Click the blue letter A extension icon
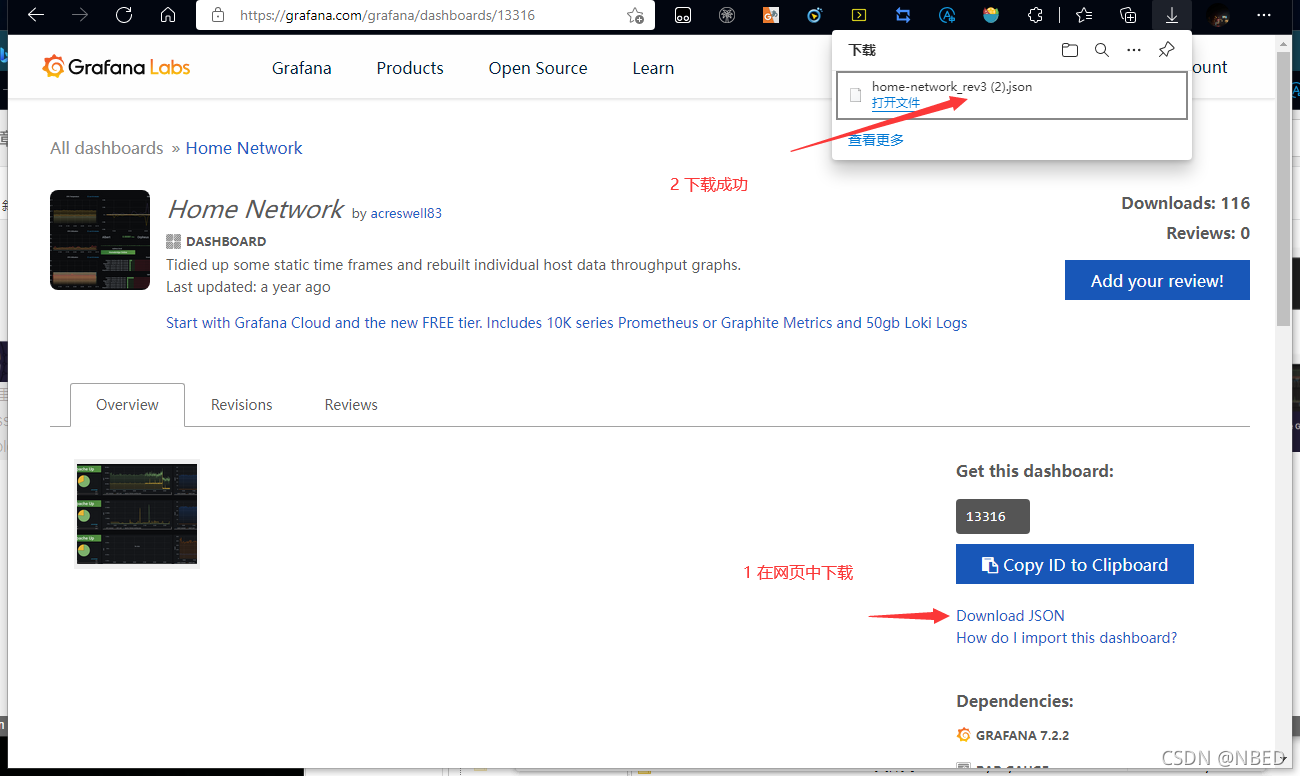 tap(947, 15)
